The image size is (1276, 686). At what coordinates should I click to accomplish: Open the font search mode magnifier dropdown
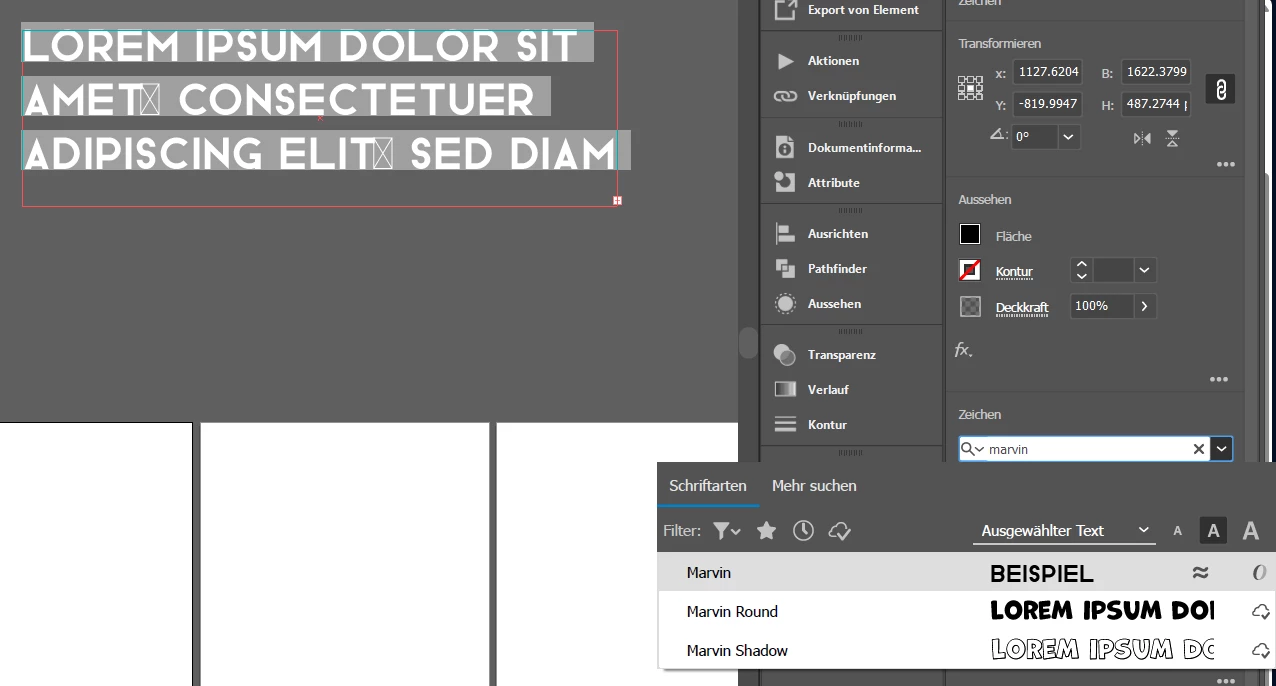(972, 450)
